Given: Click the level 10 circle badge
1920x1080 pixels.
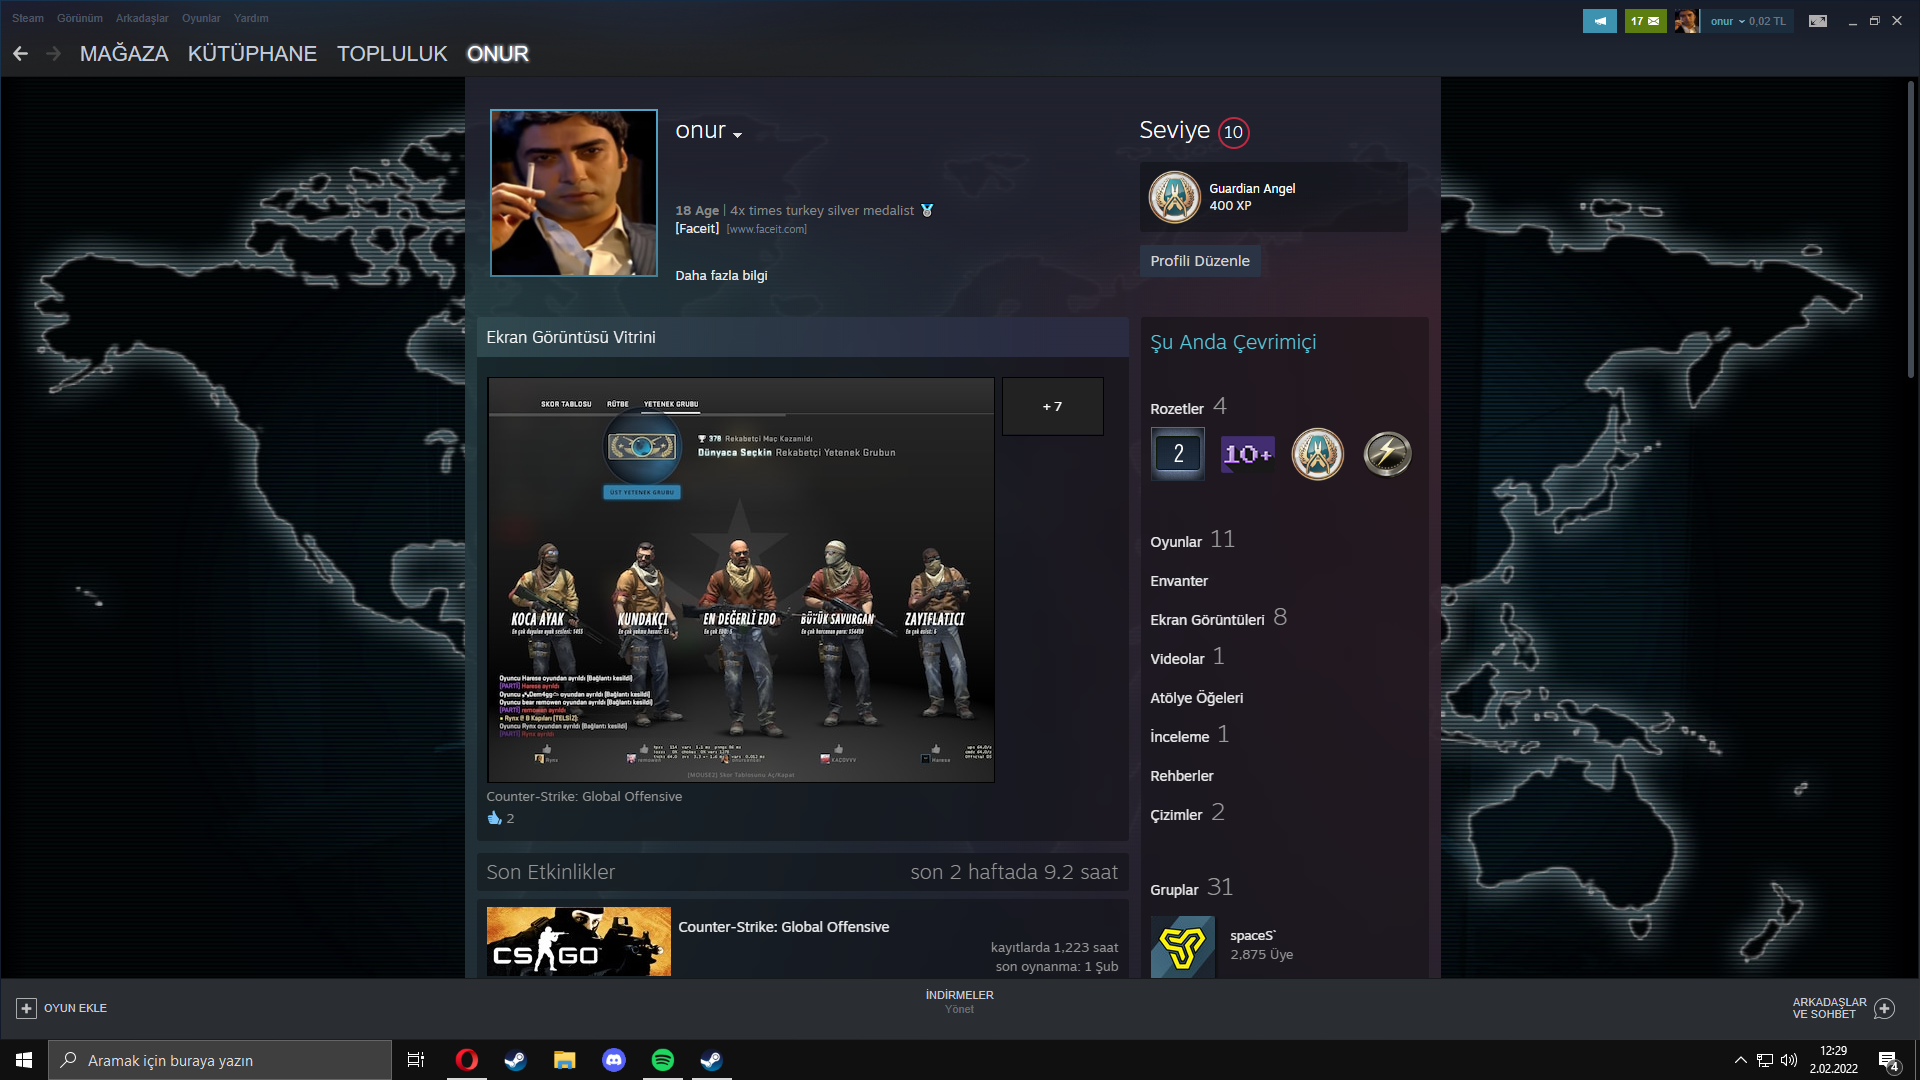Looking at the screenshot, I should pos(1234,132).
